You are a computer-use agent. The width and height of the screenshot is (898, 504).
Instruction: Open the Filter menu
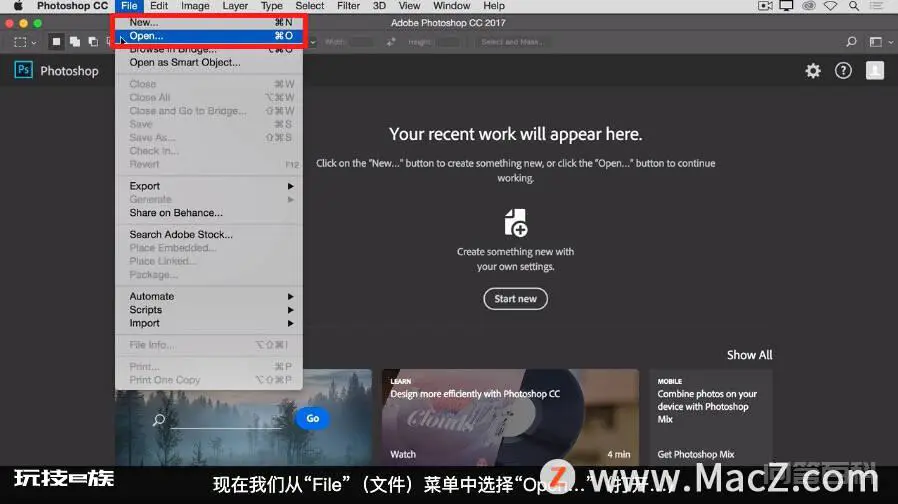click(x=348, y=6)
